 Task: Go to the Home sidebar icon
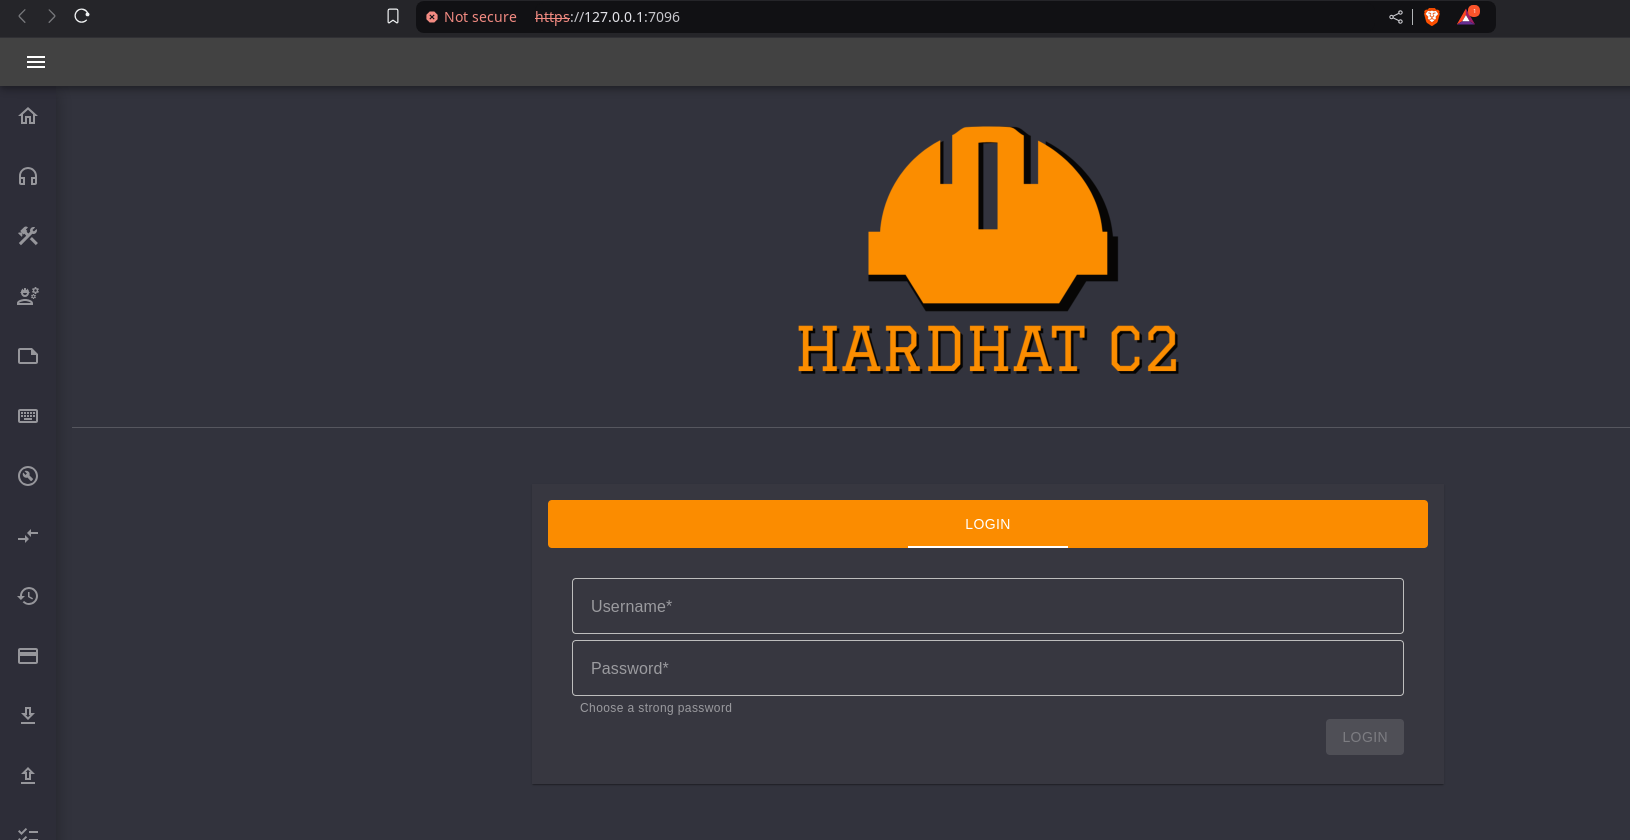pyautogui.click(x=28, y=116)
